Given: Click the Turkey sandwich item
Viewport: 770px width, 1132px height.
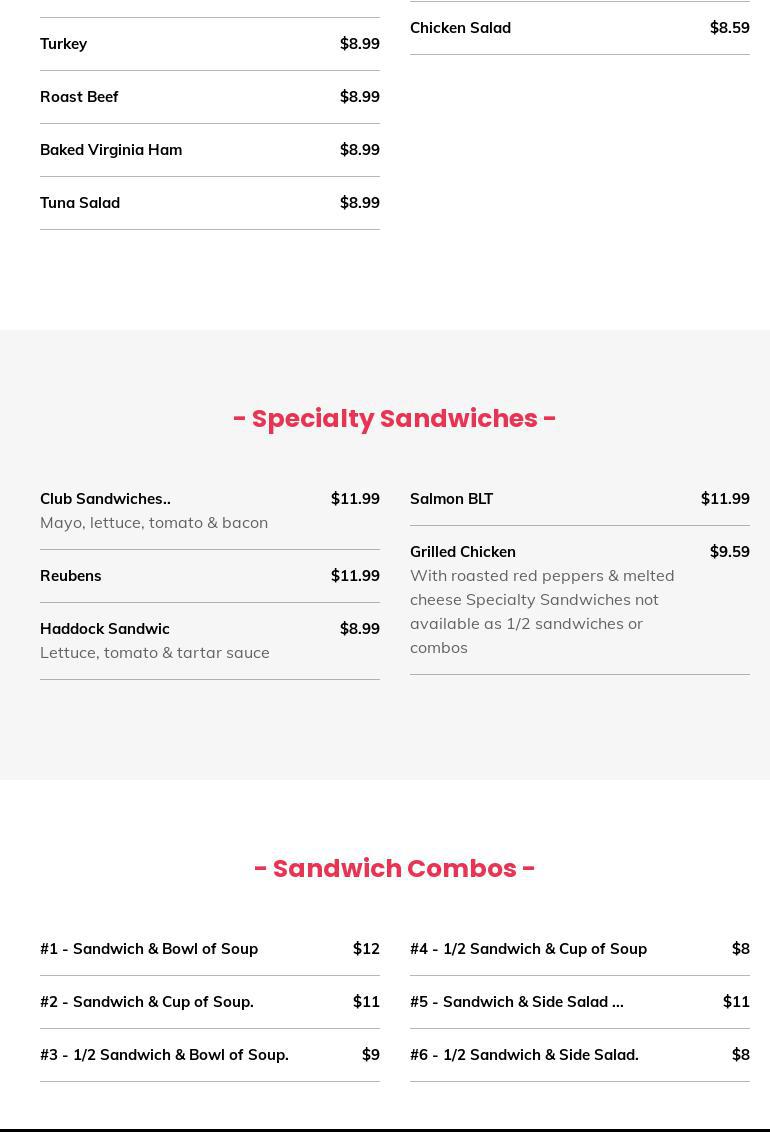Looking at the screenshot, I should click(64, 44).
